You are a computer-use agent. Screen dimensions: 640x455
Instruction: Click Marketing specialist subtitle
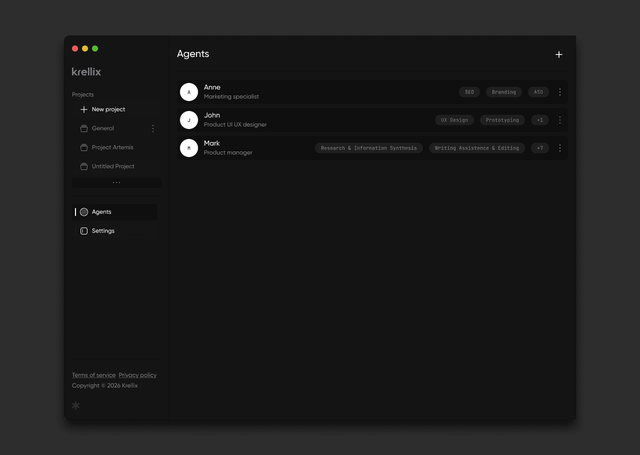tap(231, 97)
